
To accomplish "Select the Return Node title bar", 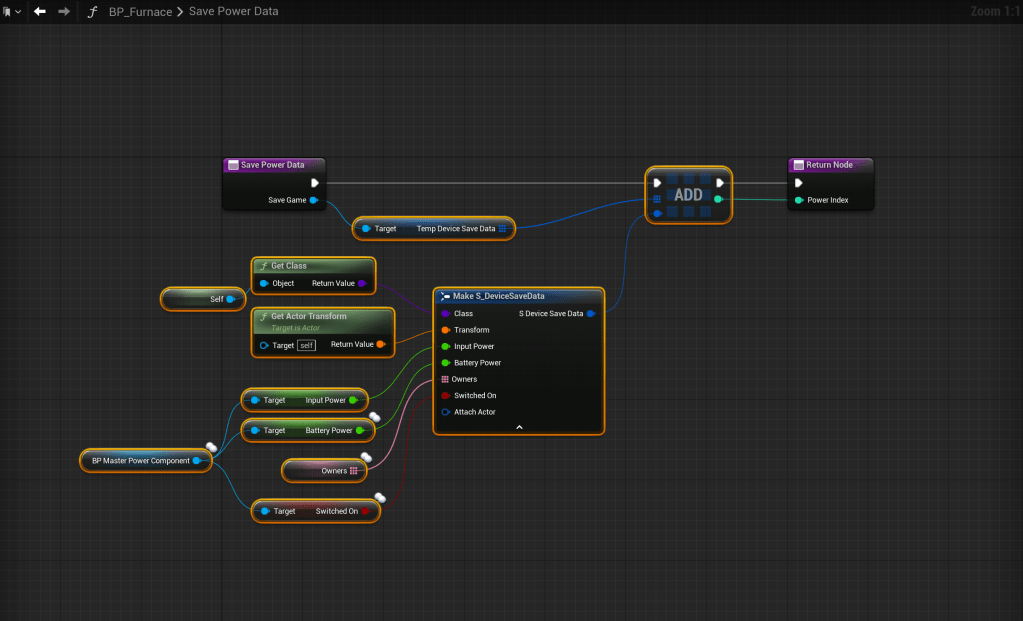I will coord(830,165).
